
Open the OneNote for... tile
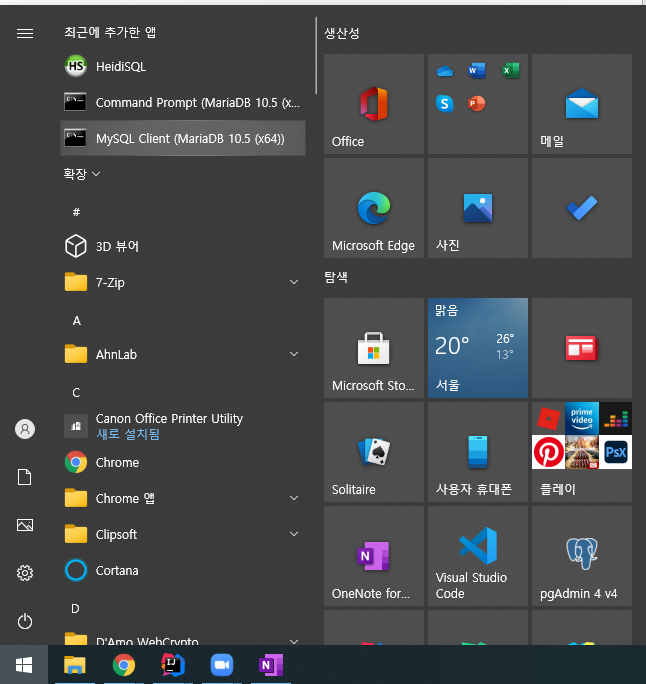tap(374, 556)
